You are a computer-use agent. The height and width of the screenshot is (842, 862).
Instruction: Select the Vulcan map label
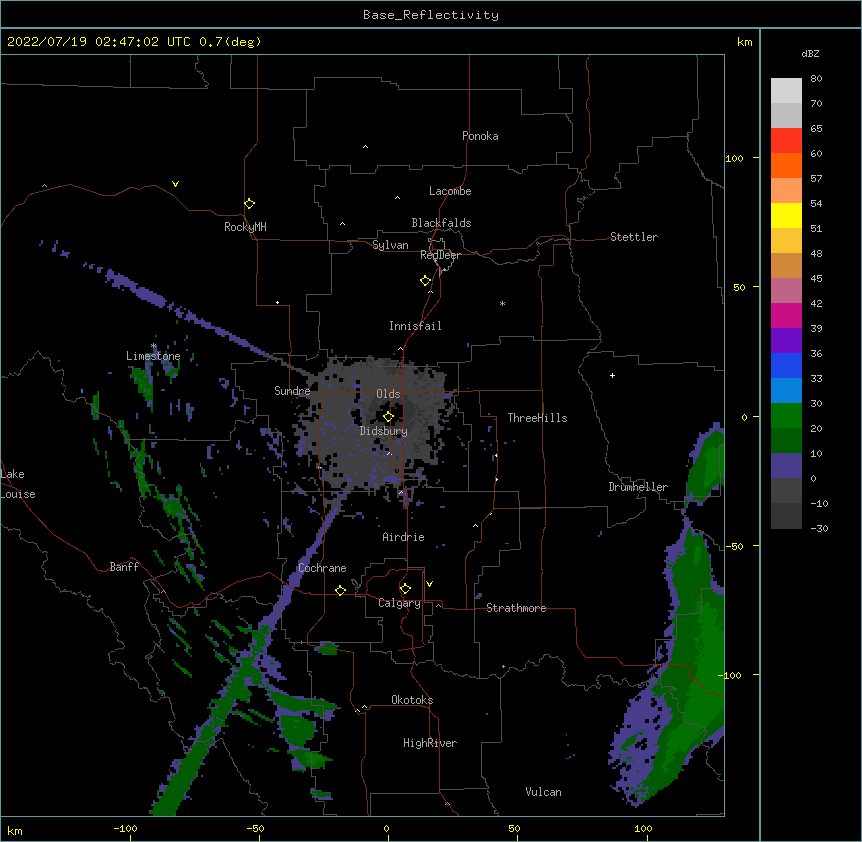(x=543, y=792)
